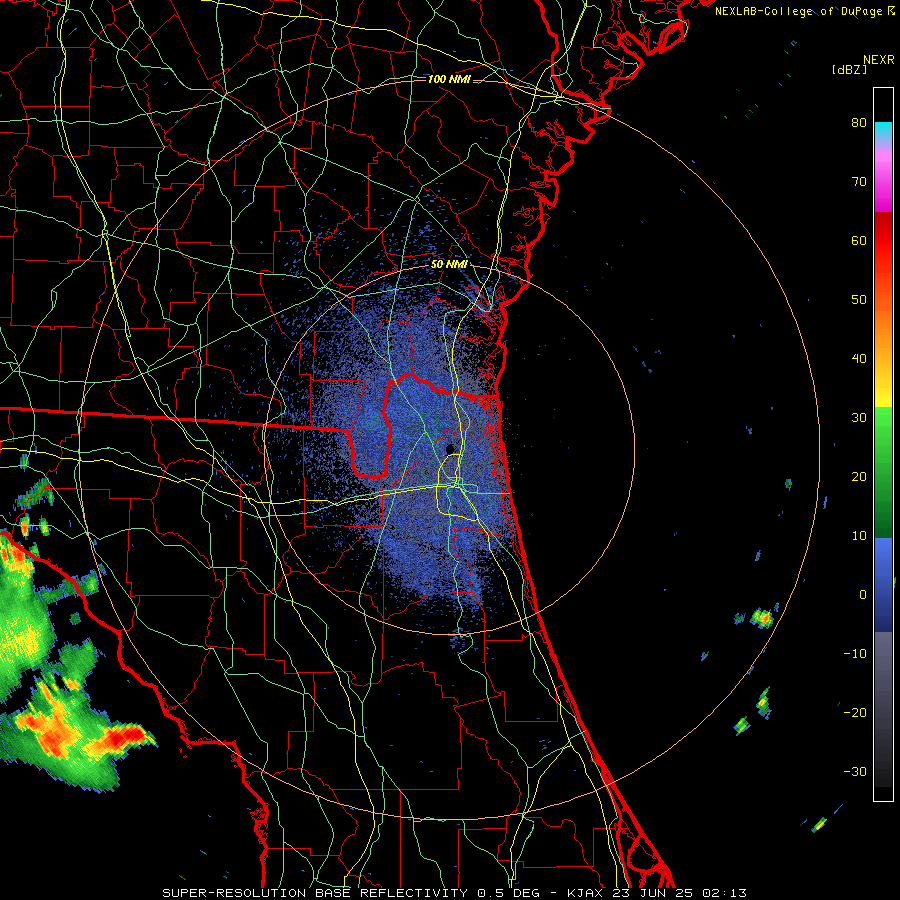Viewport: 900px width, 900px height.
Task: Click the 40 value on the dBZ scale
Action: [x=859, y=359]
